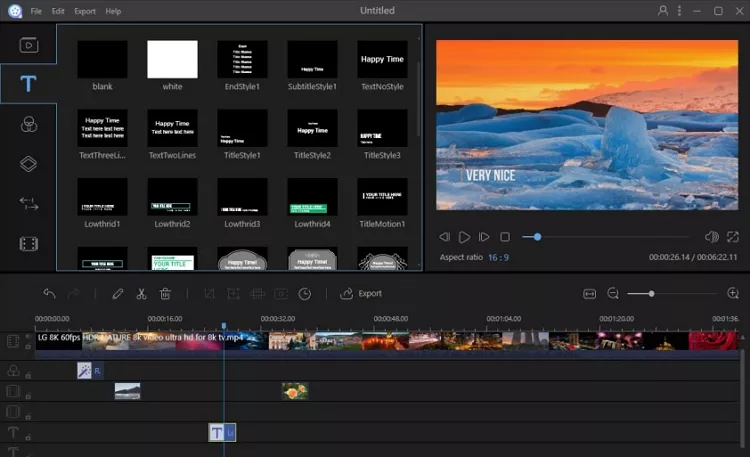Select the flower overlay clip

(x=295, y=391)
